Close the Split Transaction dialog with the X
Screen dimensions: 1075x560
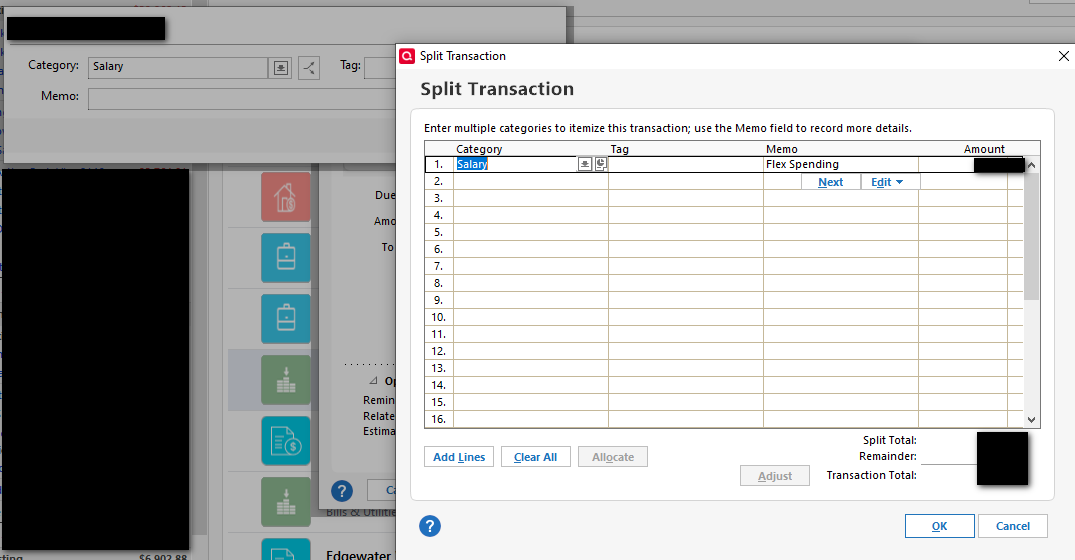pyautogui.click(x=1063, y=56)
